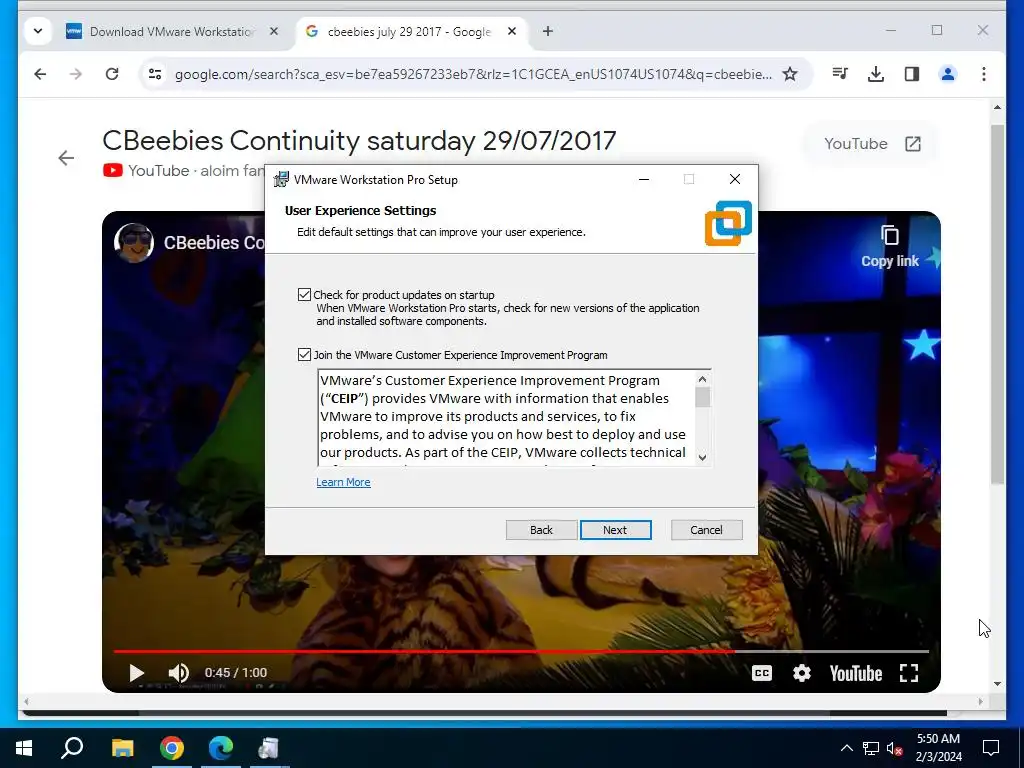
Task: Open Chrome tab search dropdown
Action: click(x=38, y=31)
